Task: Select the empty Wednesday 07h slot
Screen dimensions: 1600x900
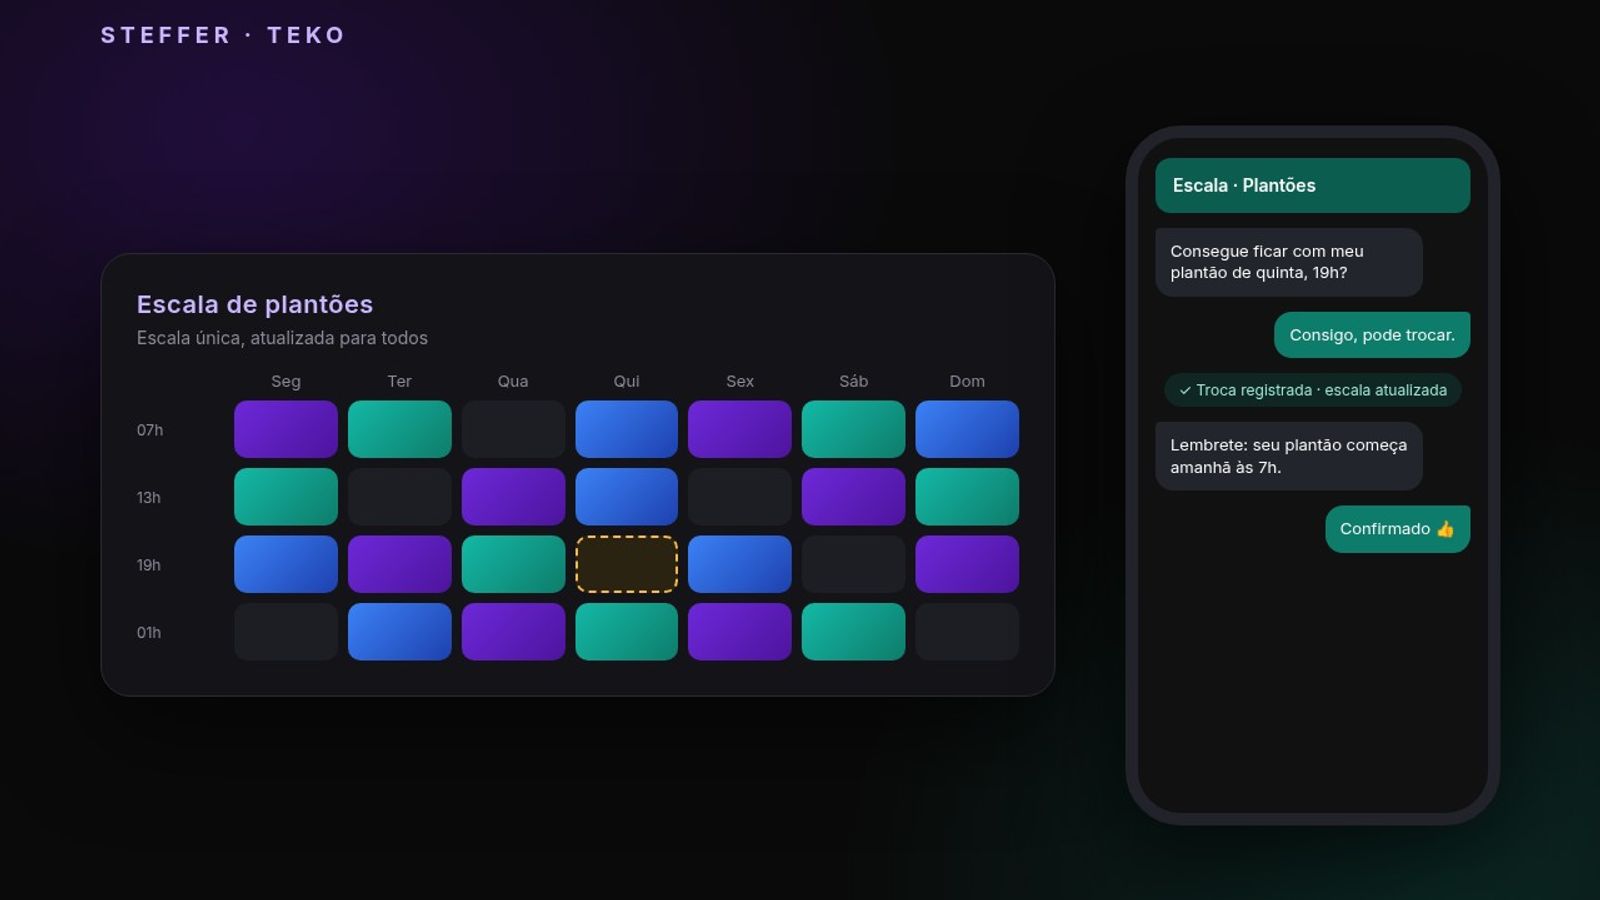Action: [x=513, y=429]
